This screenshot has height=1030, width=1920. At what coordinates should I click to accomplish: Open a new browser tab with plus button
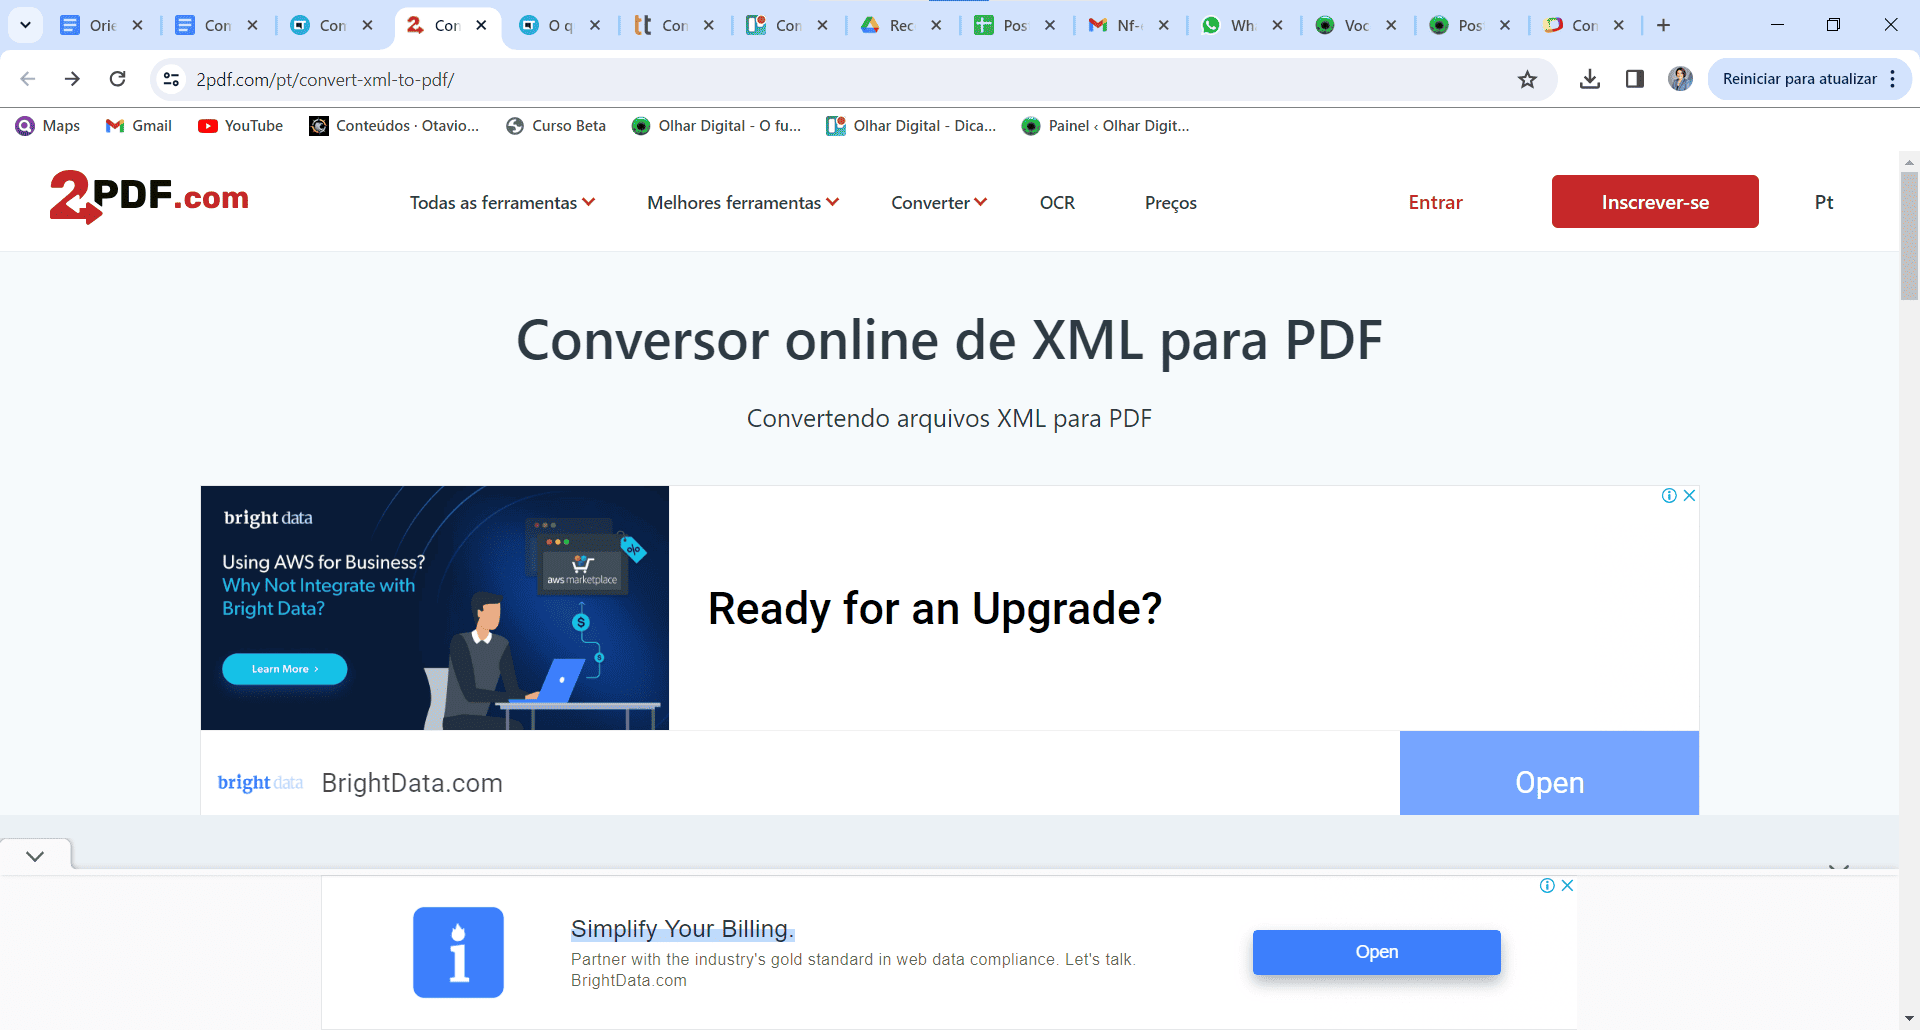coord(1663,25)
